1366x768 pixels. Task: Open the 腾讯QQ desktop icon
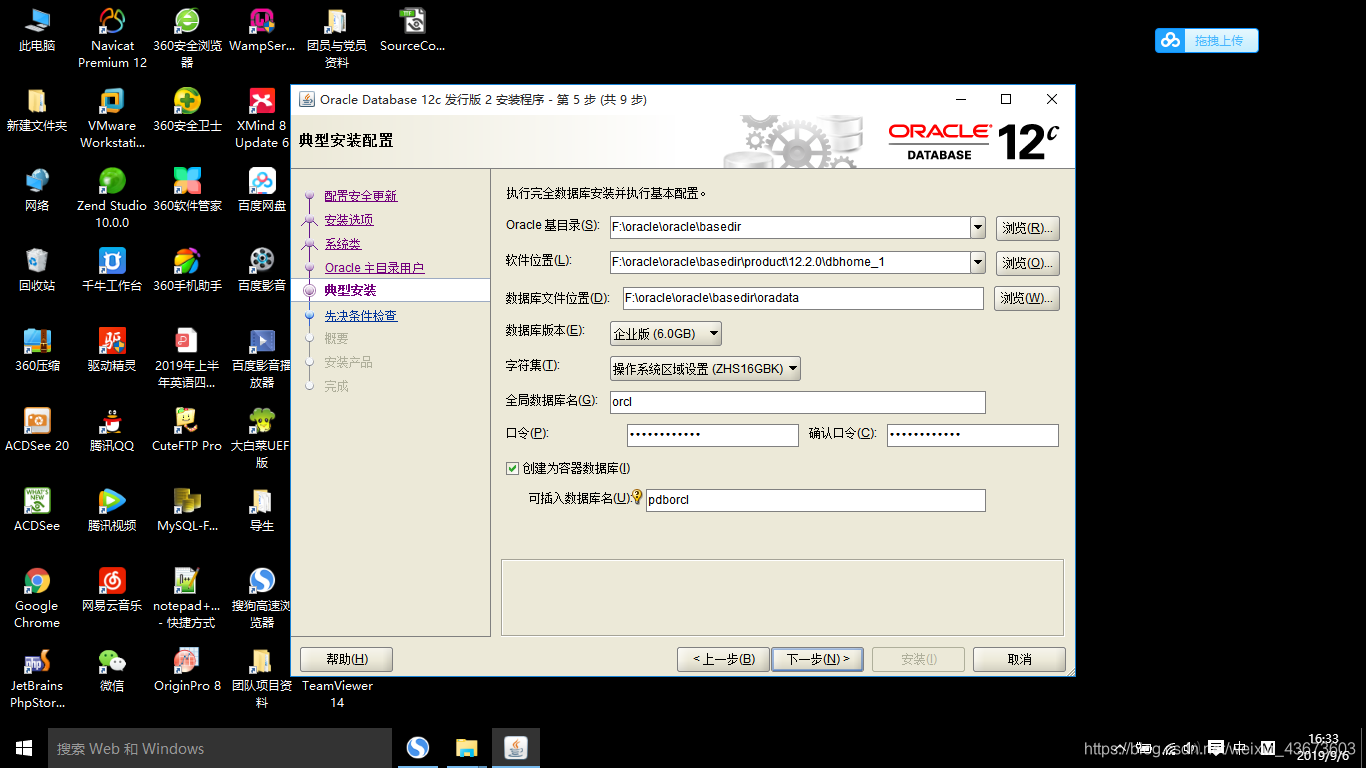click(112, 430)
